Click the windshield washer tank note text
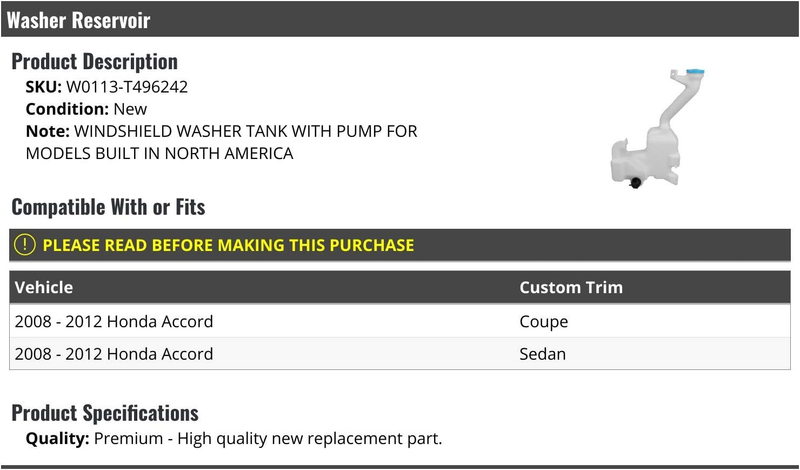The width and height of the screenshot is (800, 470). (221, 142)
